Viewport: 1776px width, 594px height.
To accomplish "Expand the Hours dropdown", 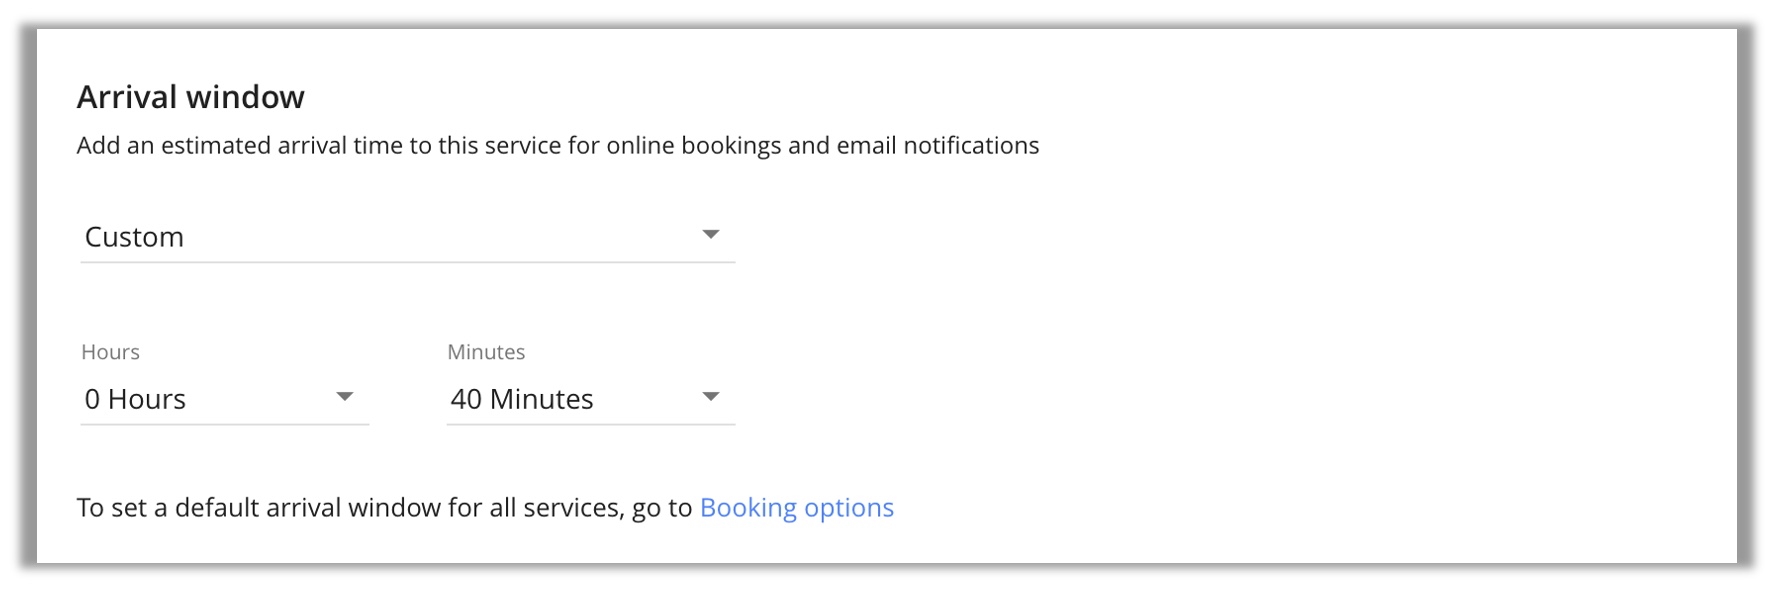I will 224,399.
